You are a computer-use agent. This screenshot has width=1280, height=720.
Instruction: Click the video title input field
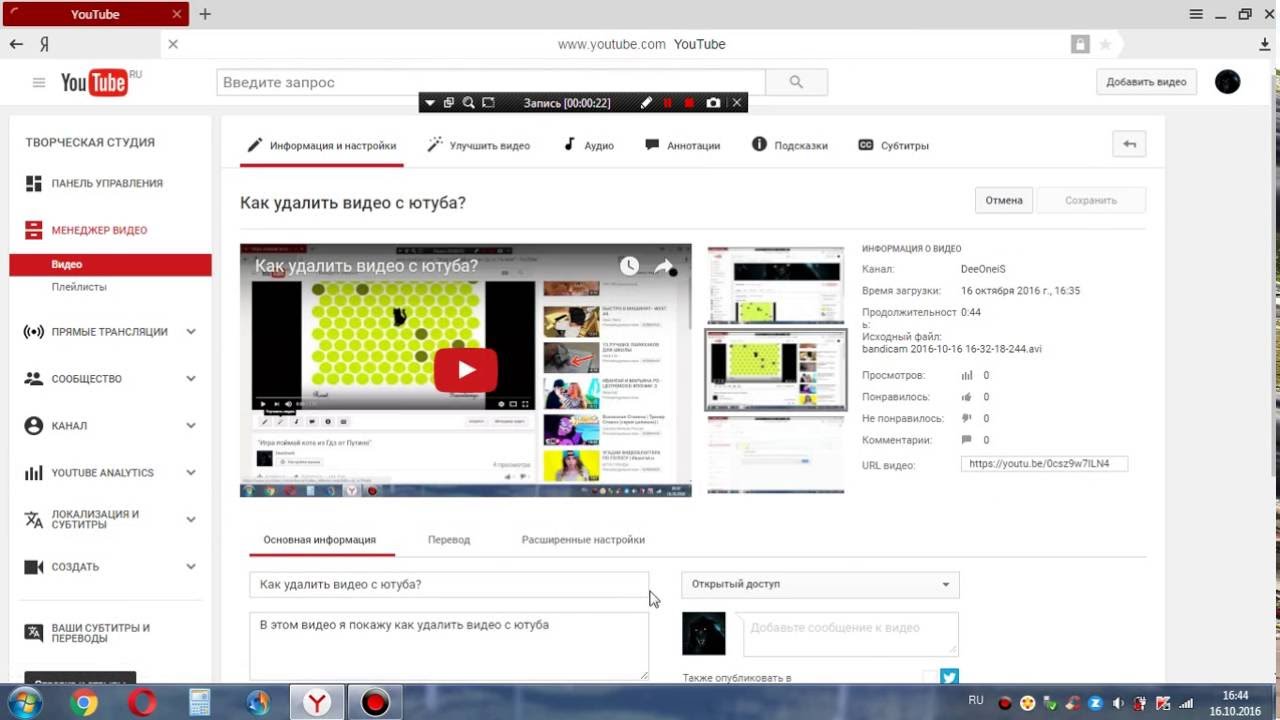(x=449, y=584)
